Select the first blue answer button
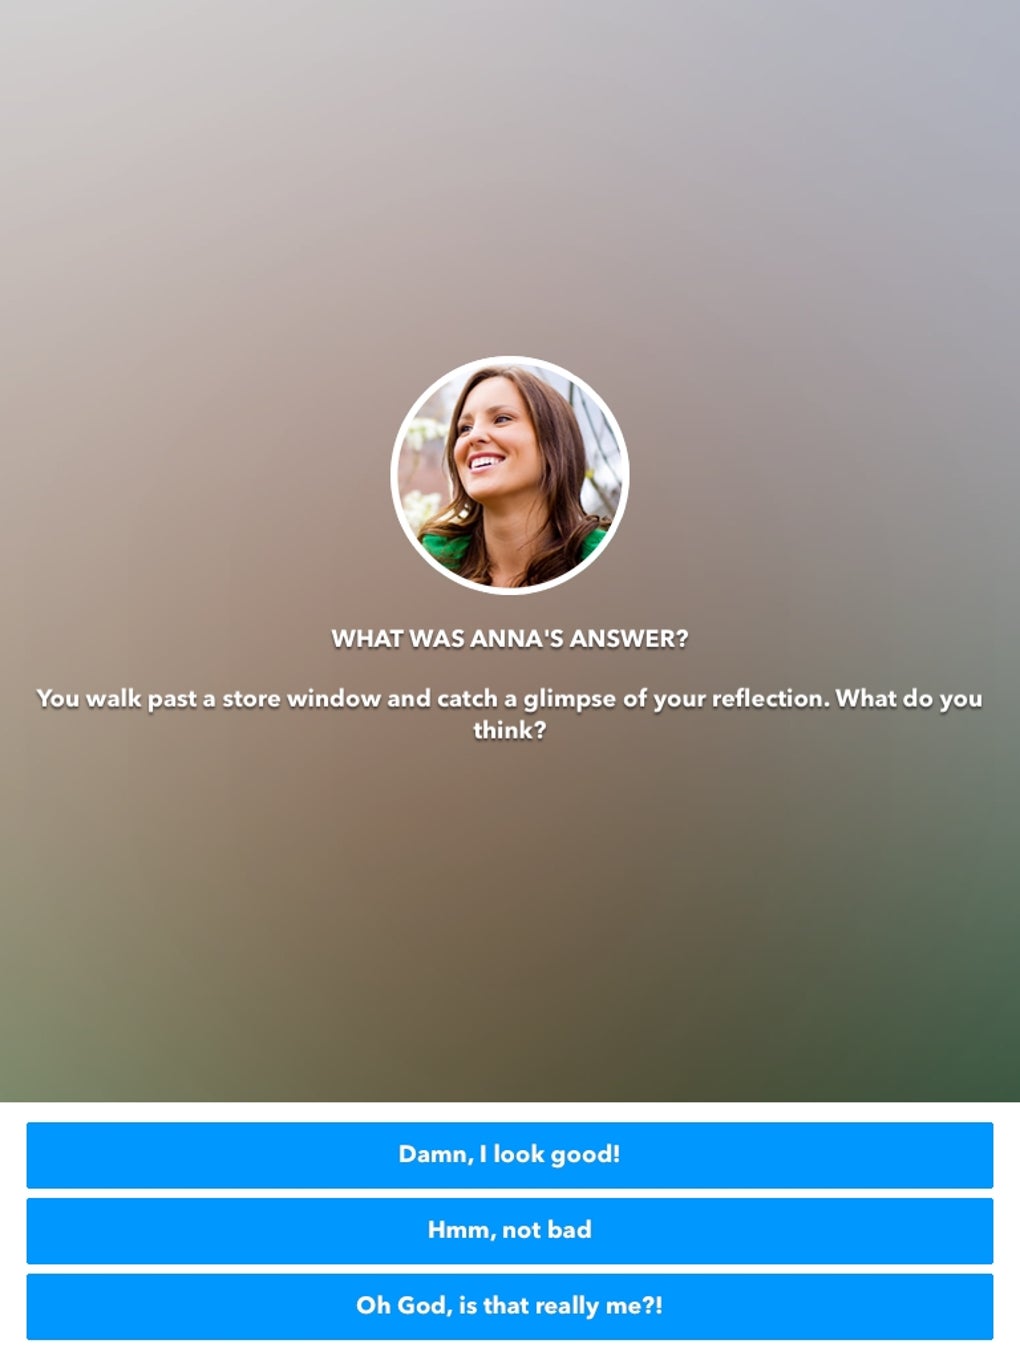 pos(509,1155)
